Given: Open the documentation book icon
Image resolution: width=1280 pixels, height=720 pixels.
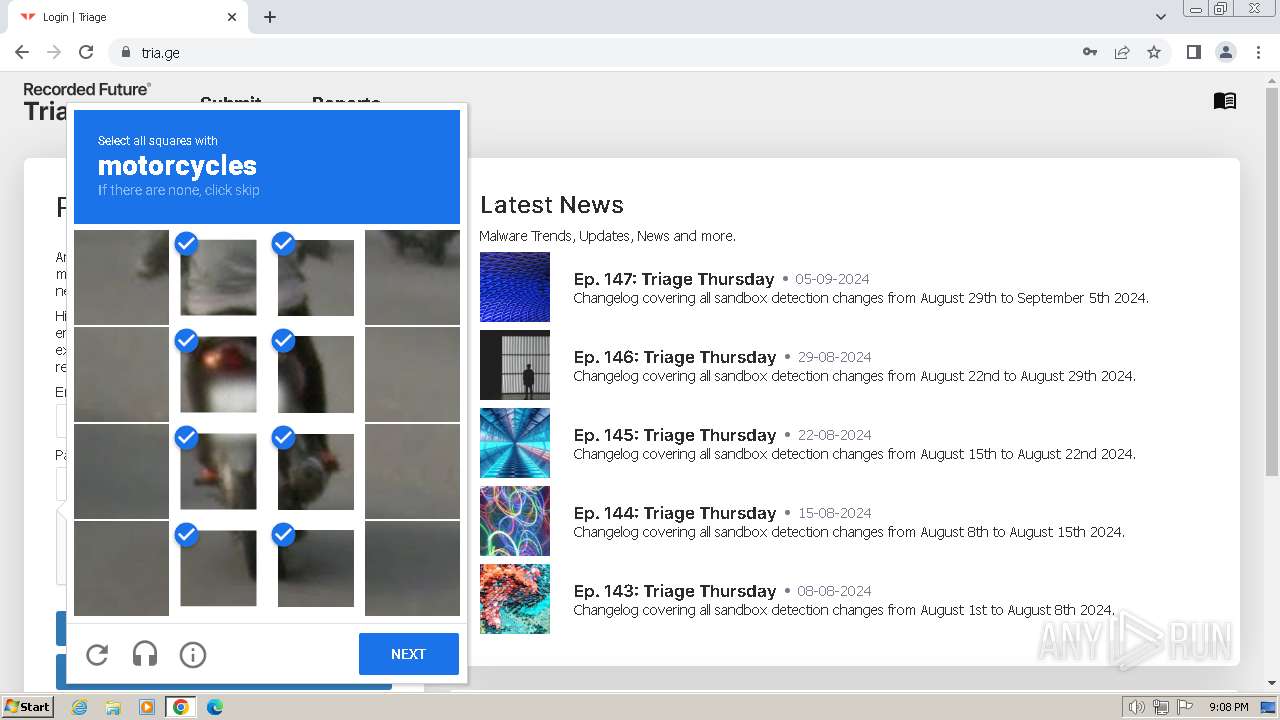Looking at the screenshot, I should (x=1225, y=101).
